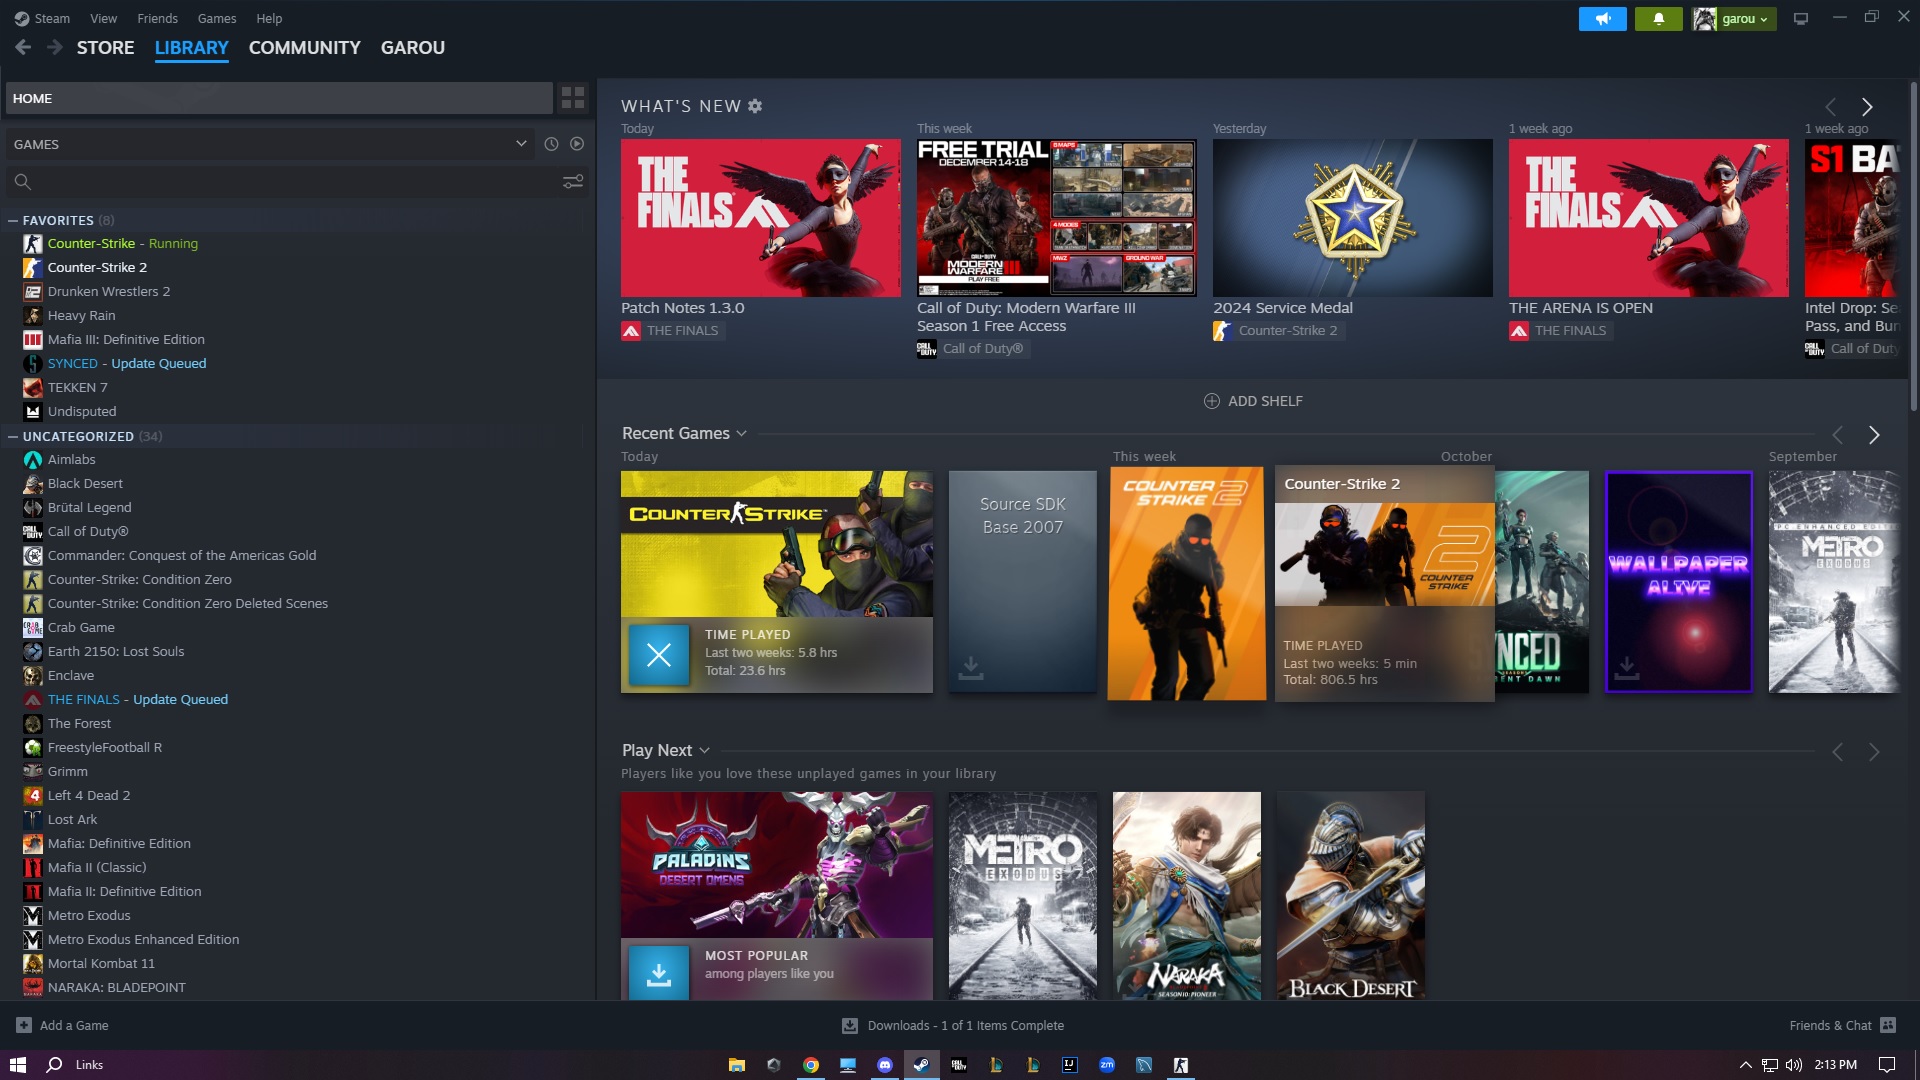Toggle sort by recent activity clock icon
The image size is (1920, 1080).
tap(551, 144)
